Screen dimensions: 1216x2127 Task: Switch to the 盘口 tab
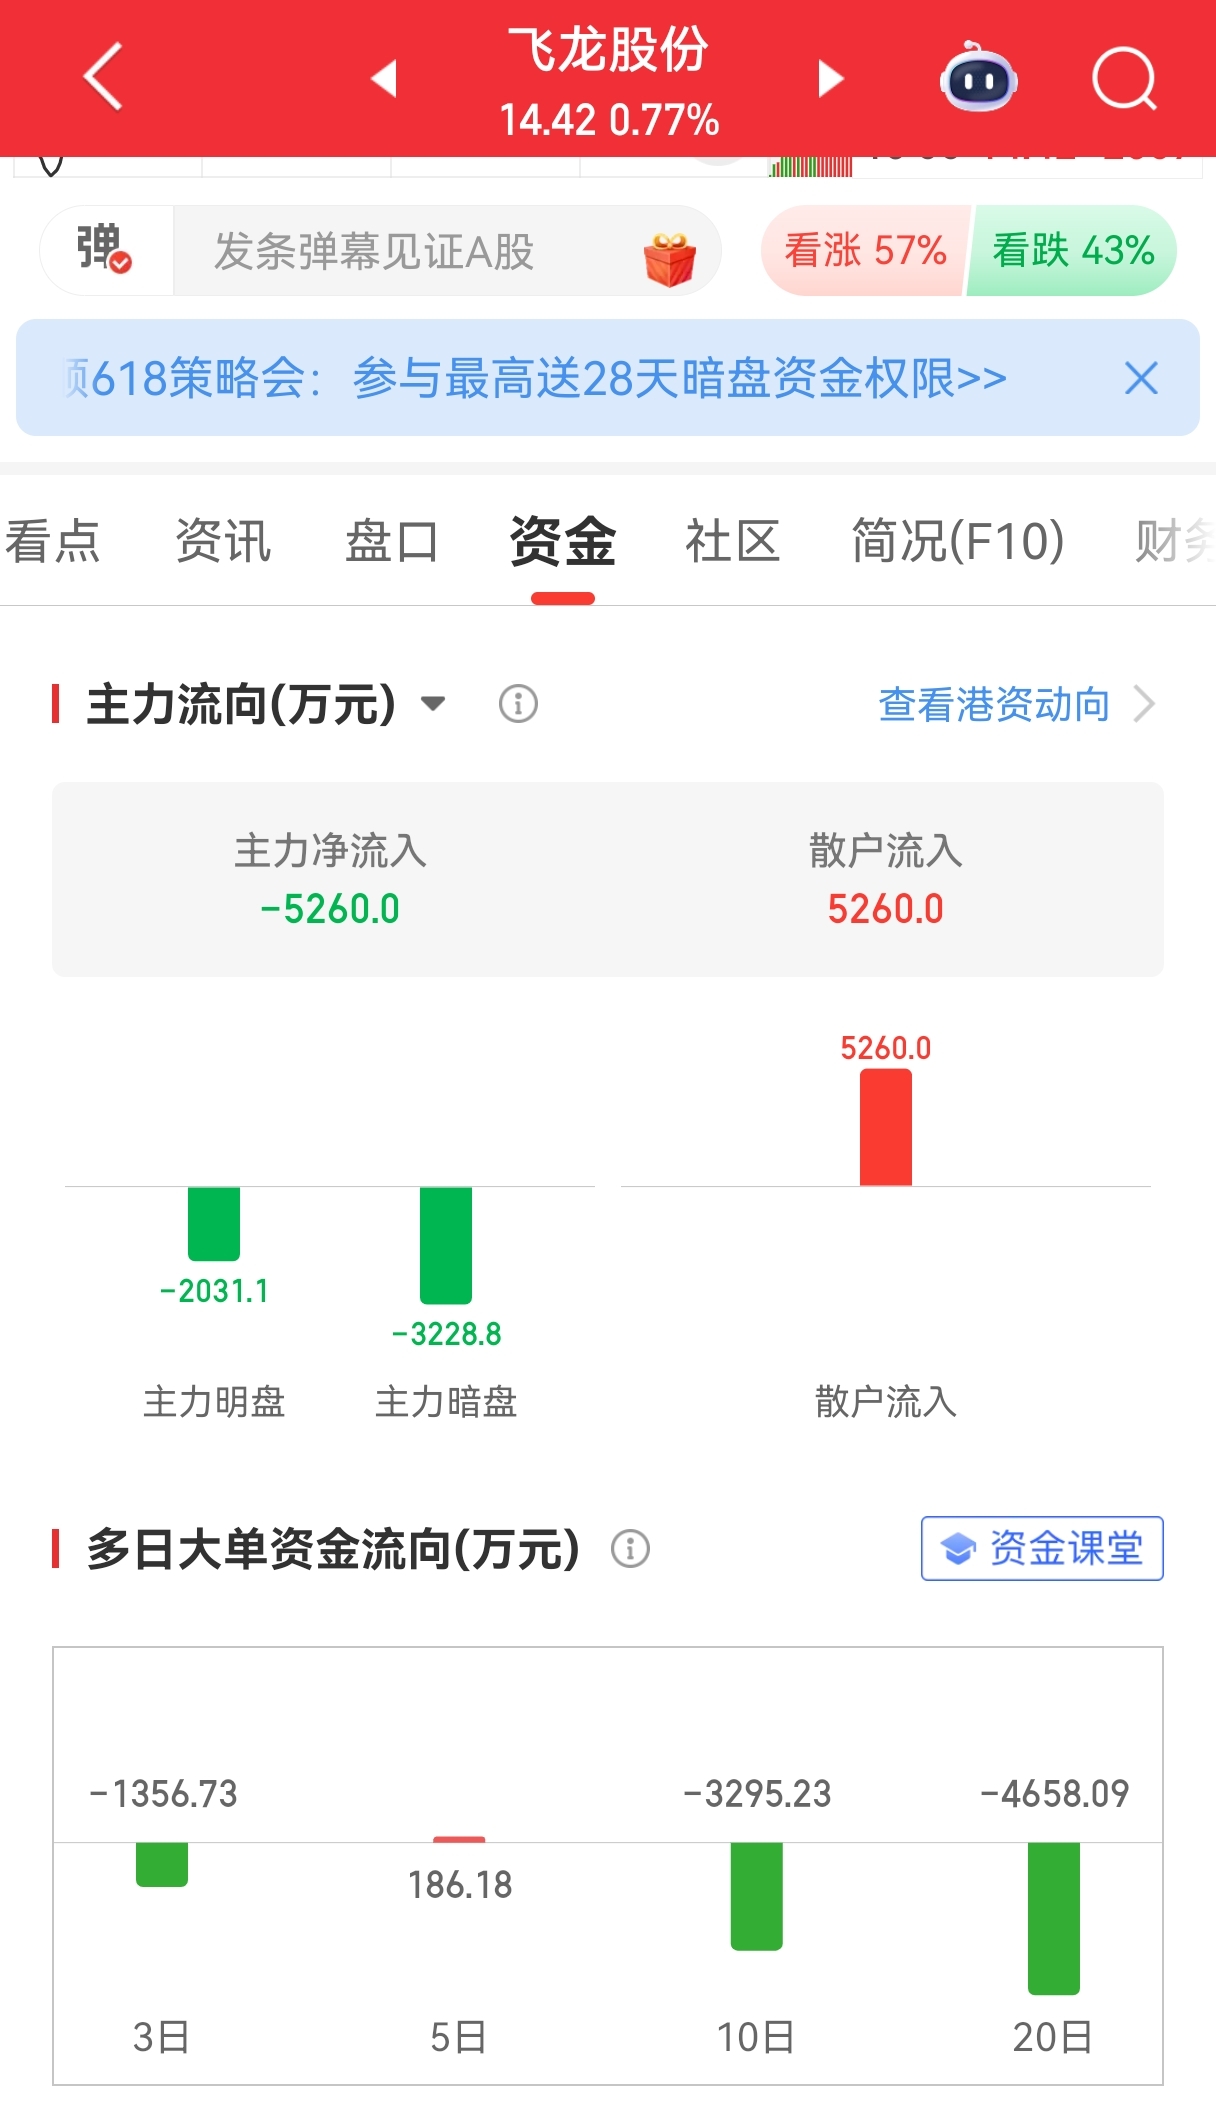(x=392, y=541)
